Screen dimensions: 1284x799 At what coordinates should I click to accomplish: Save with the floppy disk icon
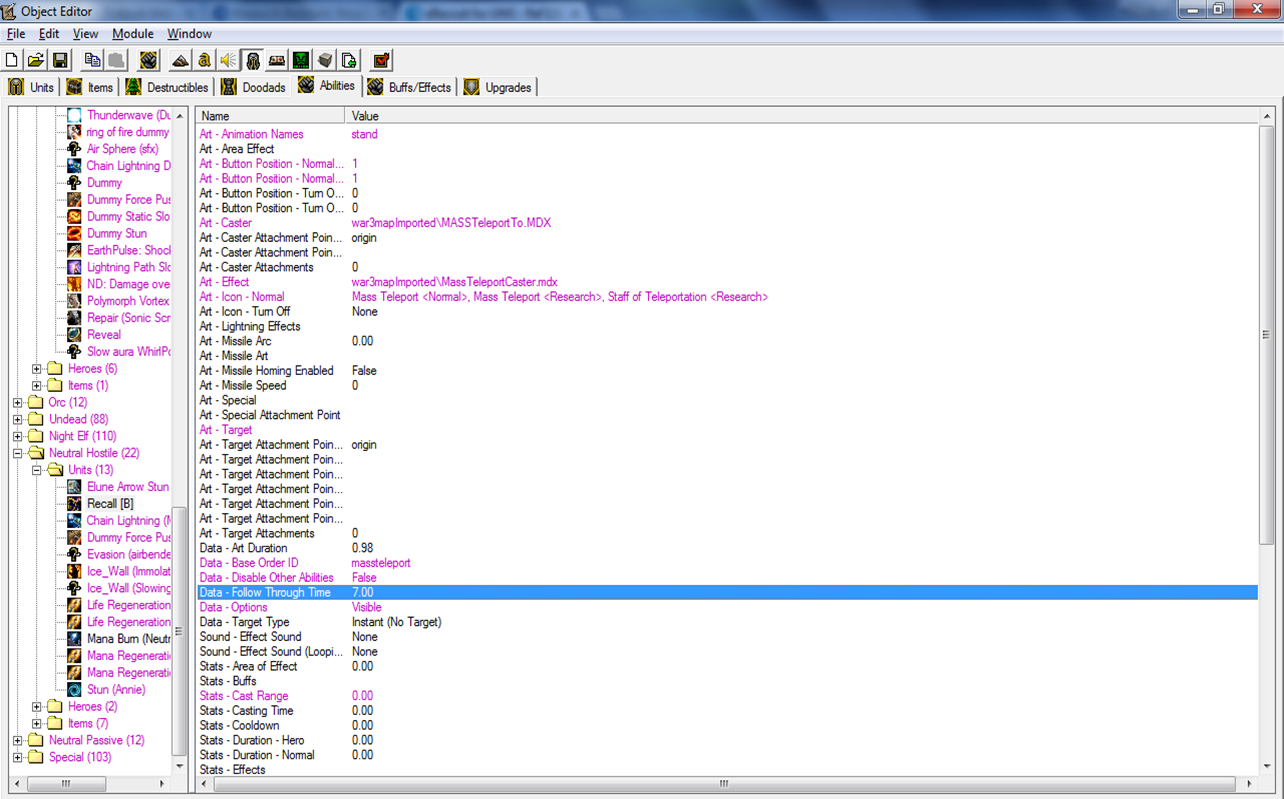[x=59, y=61]
